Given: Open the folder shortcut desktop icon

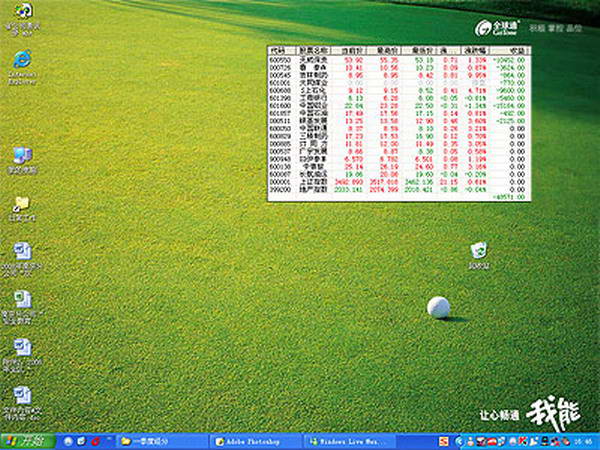Looking at the screenshot, I should pyautogui.click(x=21, y=208).
